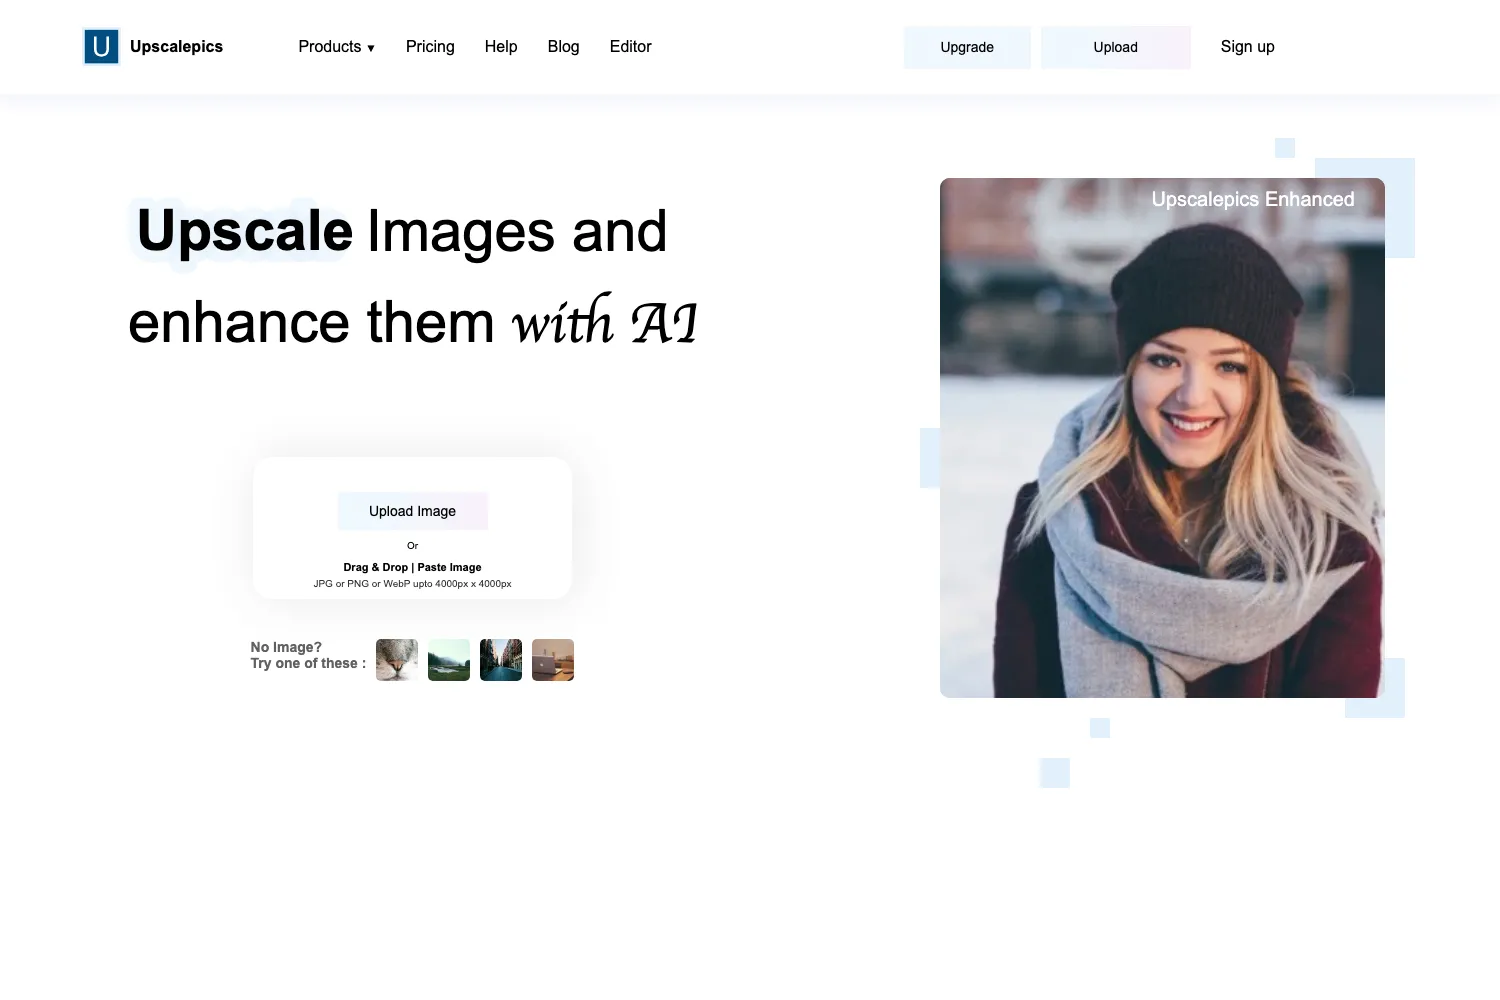
Task: Click the Upload Image button
Action: pyautogui.click(x=412, y=511)
